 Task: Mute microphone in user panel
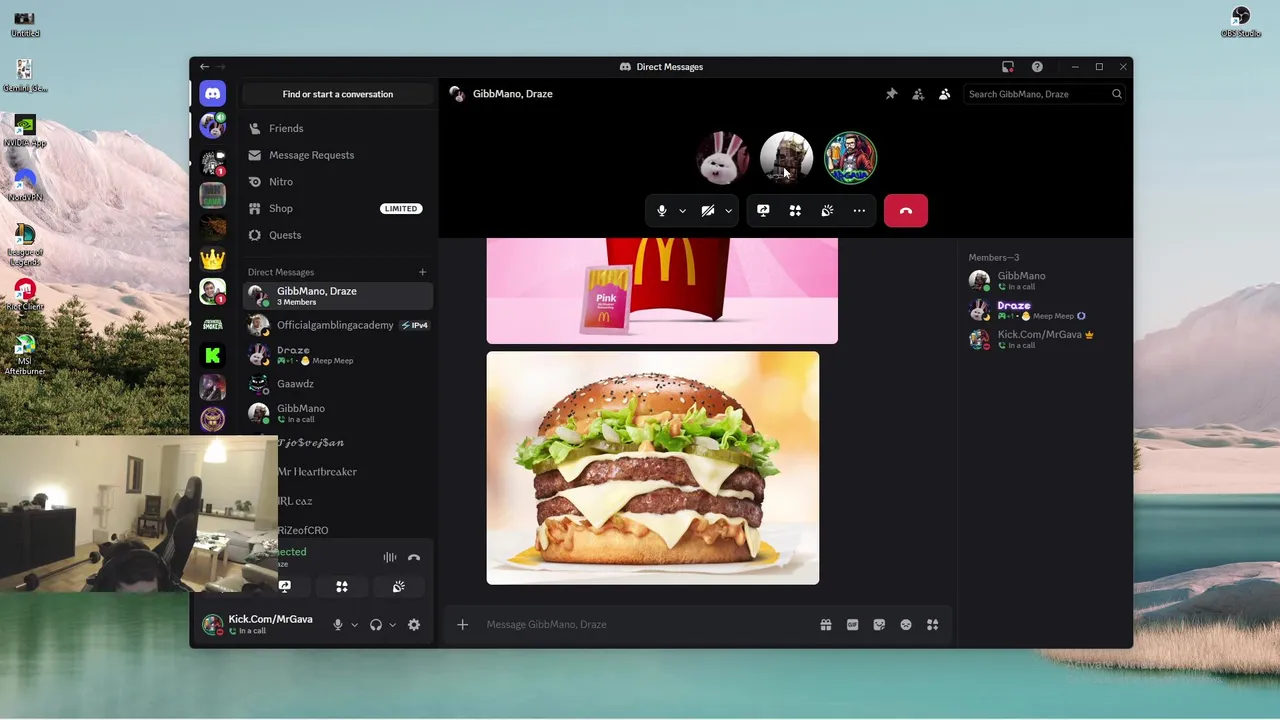pos(338,625)
